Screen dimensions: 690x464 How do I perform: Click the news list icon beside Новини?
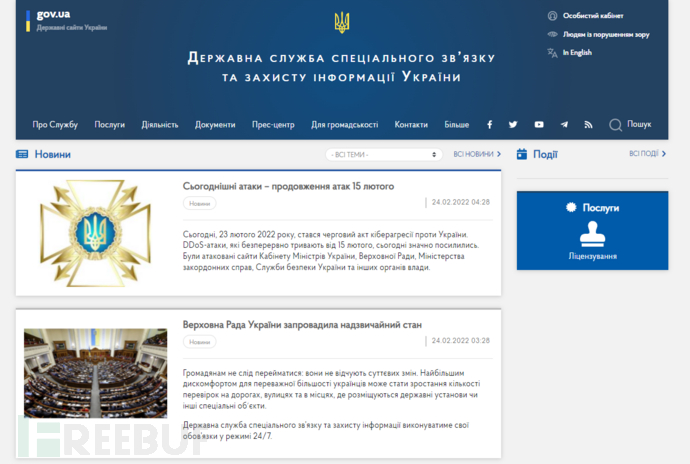pyautogui.click(x=22, y=154)
